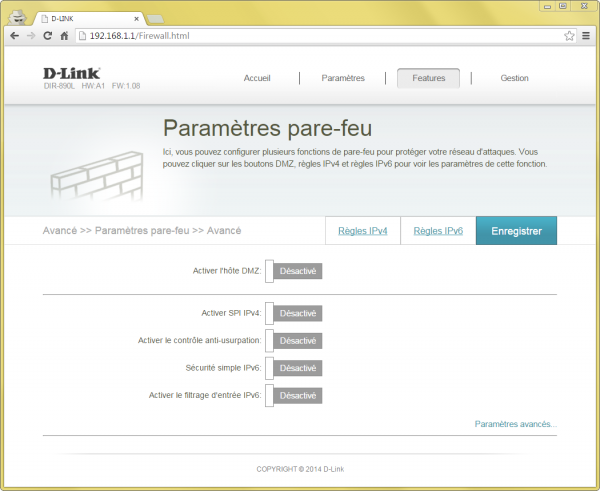Open the Gestion navigation menu
Viewport: 600px width, 491px height.
tap(514, 78)
